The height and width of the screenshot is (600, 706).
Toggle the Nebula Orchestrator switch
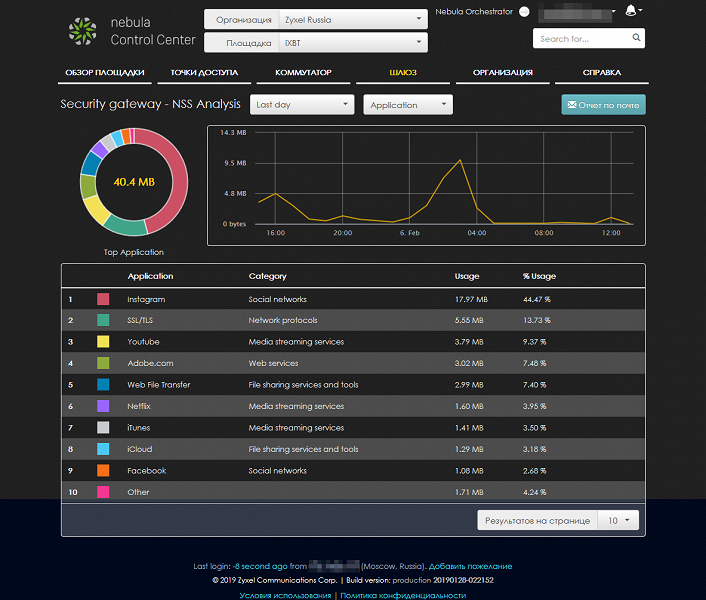click(525, 12)
